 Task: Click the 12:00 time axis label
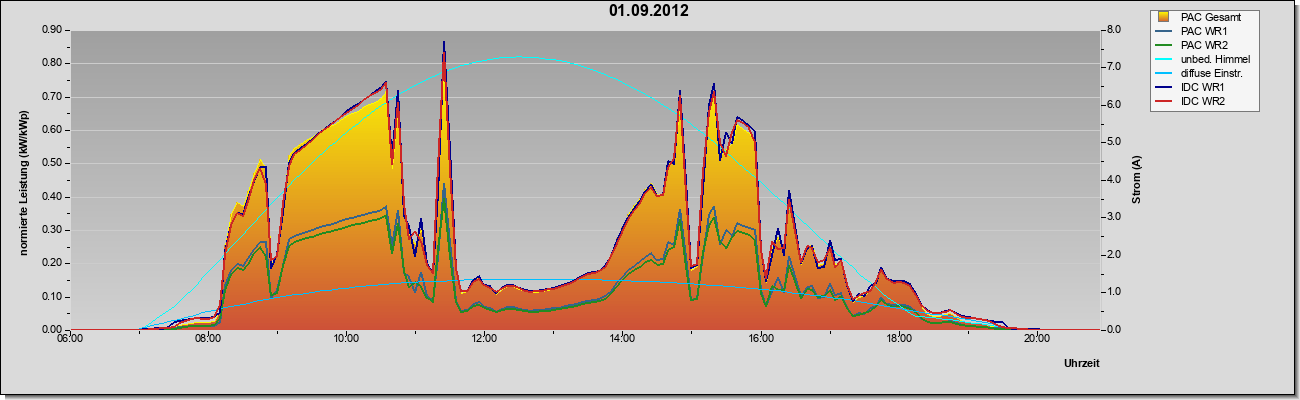pos(484,339)
